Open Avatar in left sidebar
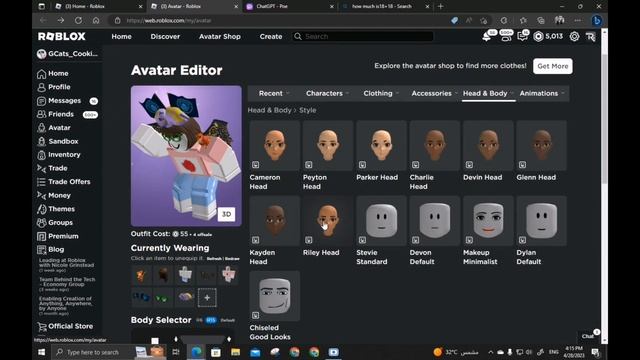640x360 pixels. (x=53, y=128)
